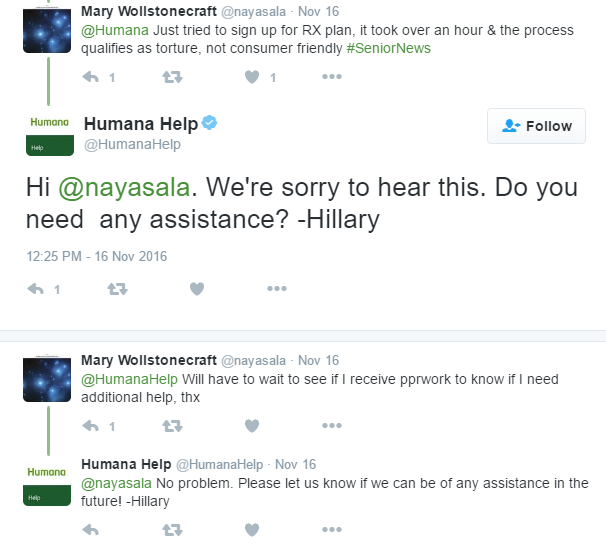Screen dimensions: 606x547
Task: Reply to Humana's No problem tweet
Action: tap(91, 530)
